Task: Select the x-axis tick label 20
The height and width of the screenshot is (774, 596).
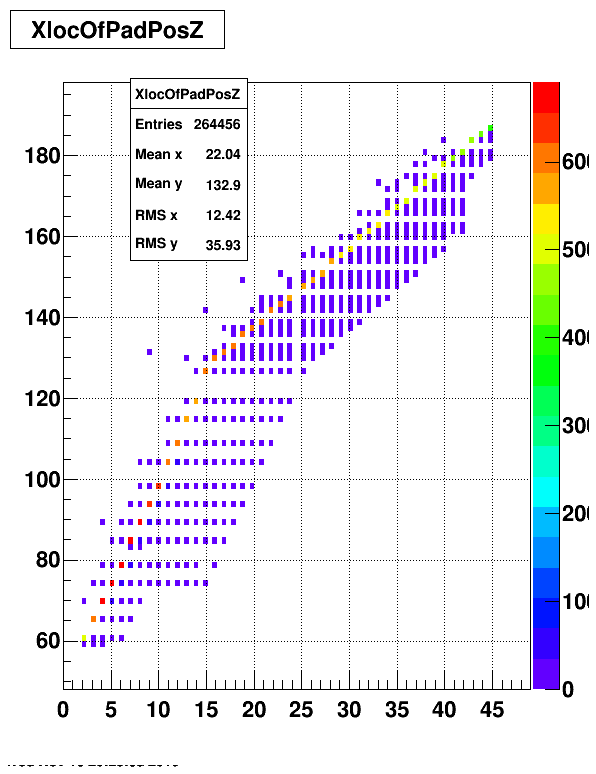Action: [x=254, y=710]
